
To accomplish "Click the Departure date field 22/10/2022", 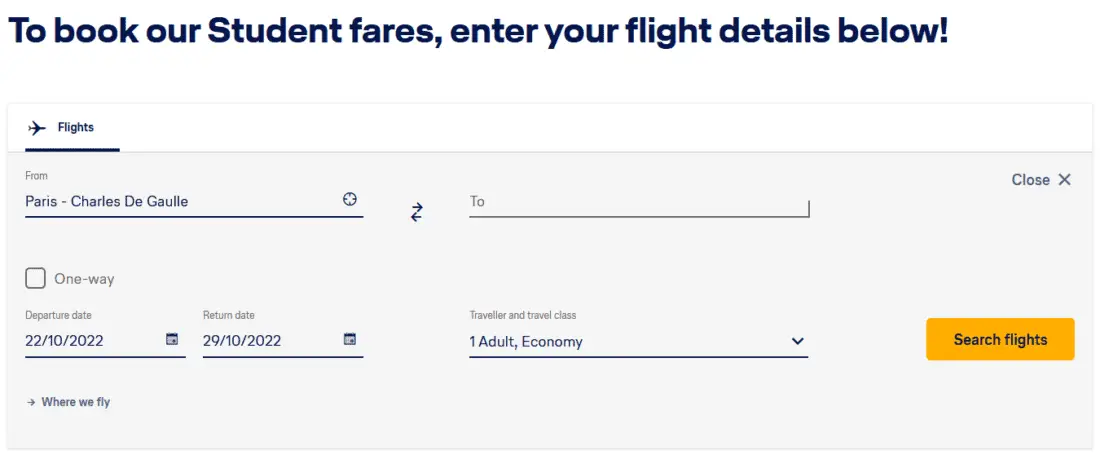I will pyautogui.click(x=90, y=341).
